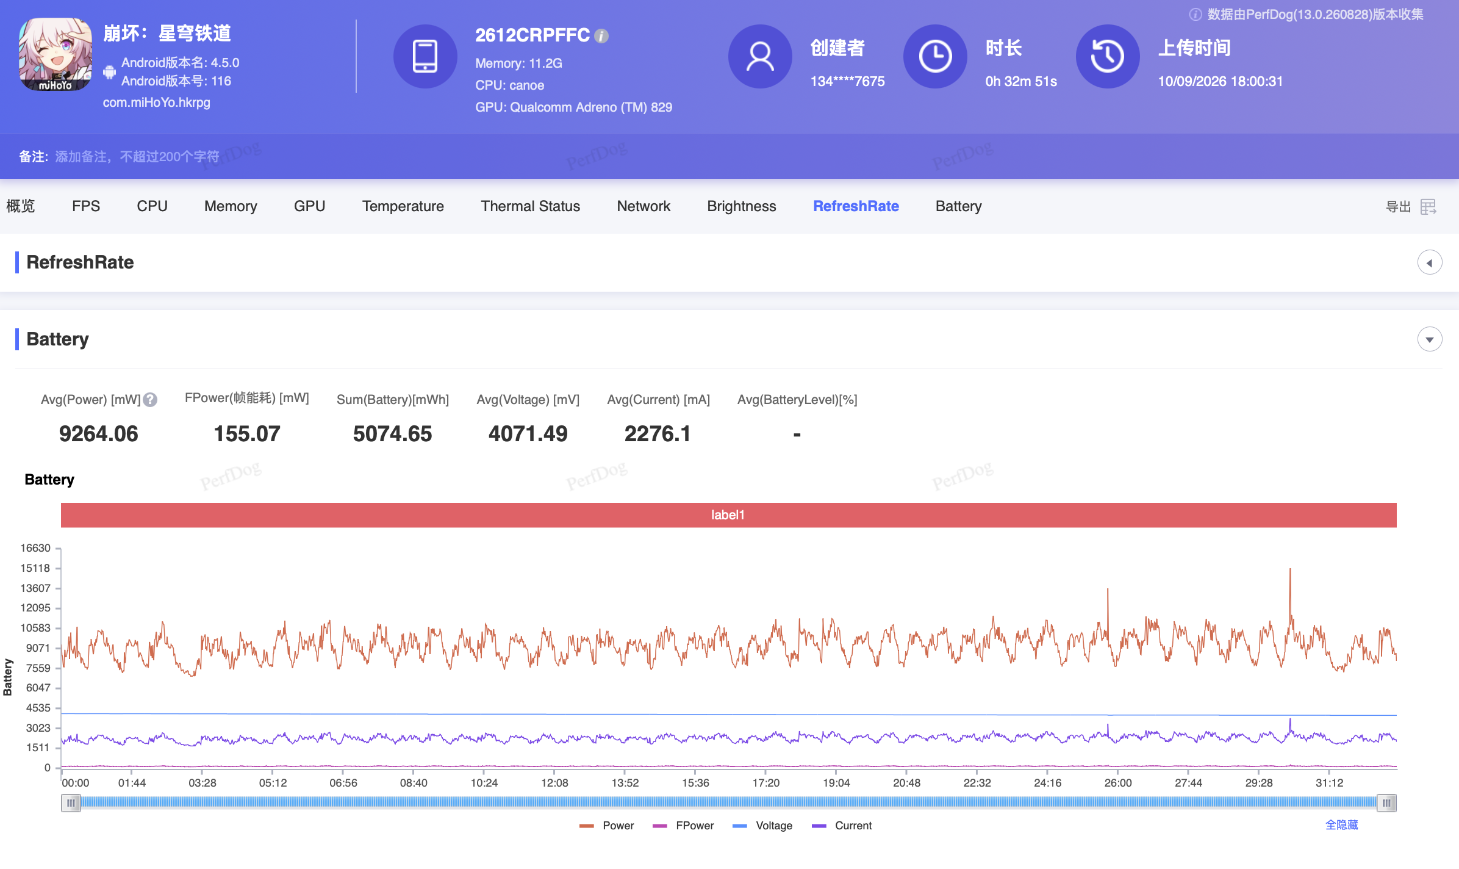
Task: Click the Android version number 116
Action: click(177, 81)
